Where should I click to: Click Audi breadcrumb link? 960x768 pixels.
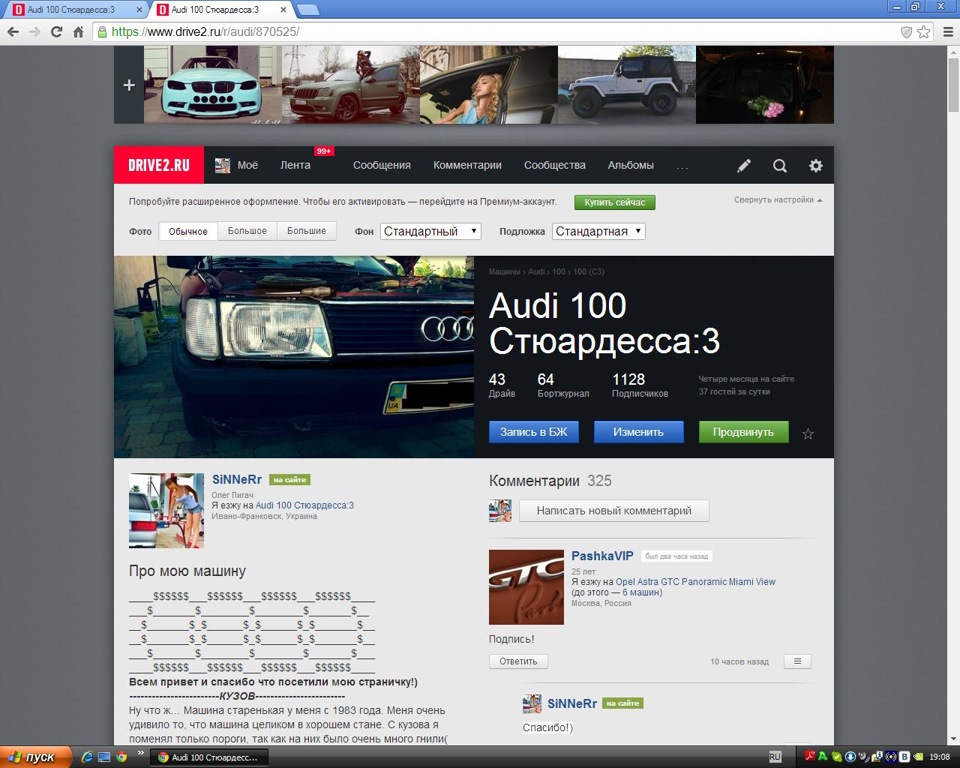click(x=536, y=271)
